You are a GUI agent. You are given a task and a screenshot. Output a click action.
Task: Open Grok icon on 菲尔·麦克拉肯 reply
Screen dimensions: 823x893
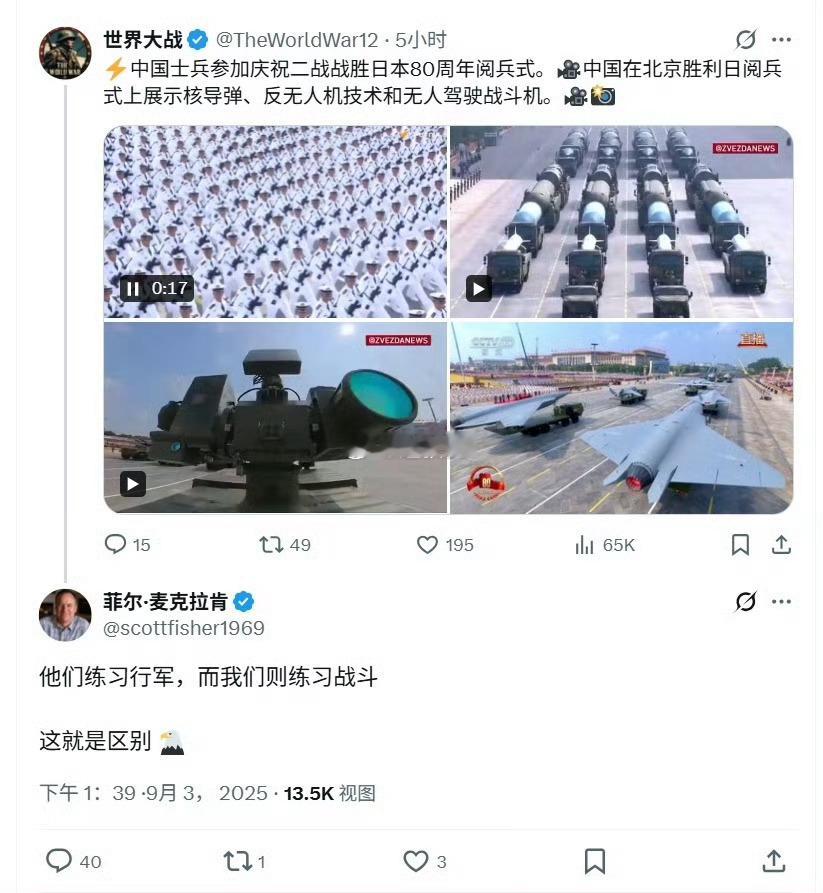(x=746, y=601)
